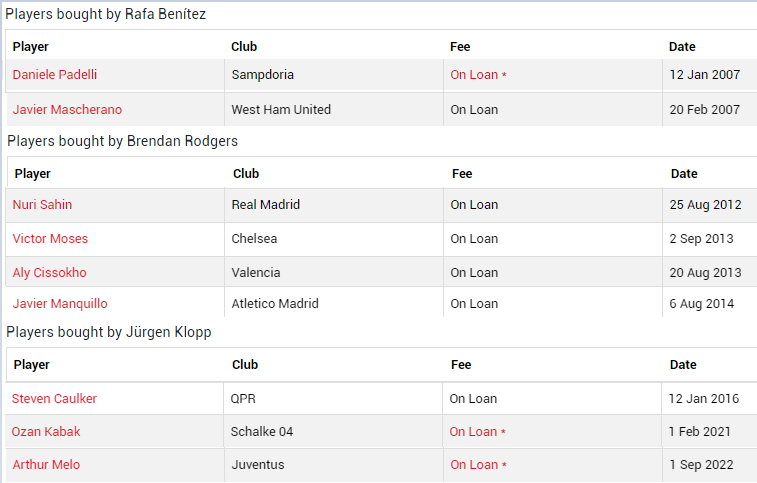Open Arthur Melo player link
Image resolution: width=757 pixels, height=483 pixels.
pos(46,464)
